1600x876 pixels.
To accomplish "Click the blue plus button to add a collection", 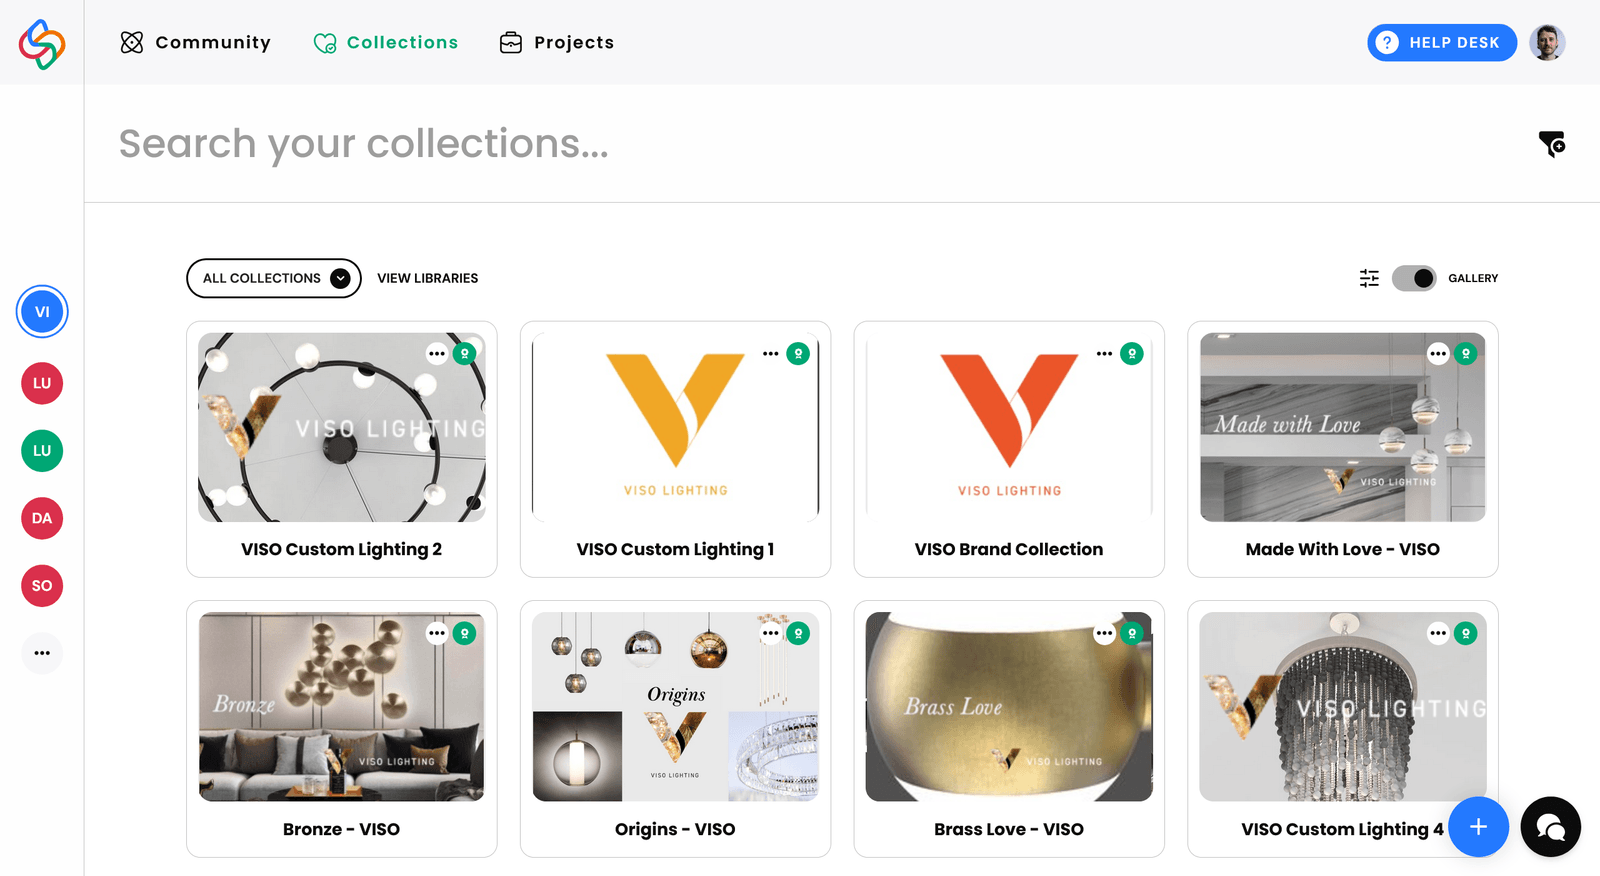I will pyautogui.click(x=1478, y=827).
